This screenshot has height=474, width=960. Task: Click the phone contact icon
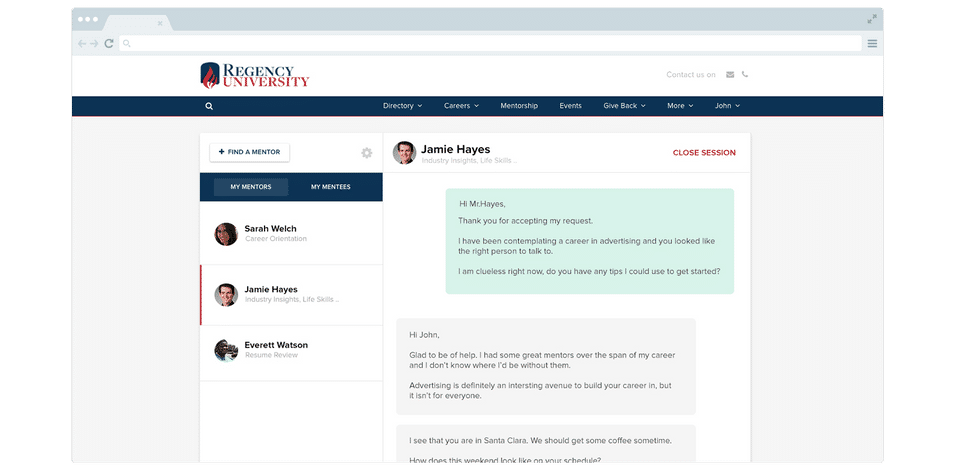coord(744,75)
